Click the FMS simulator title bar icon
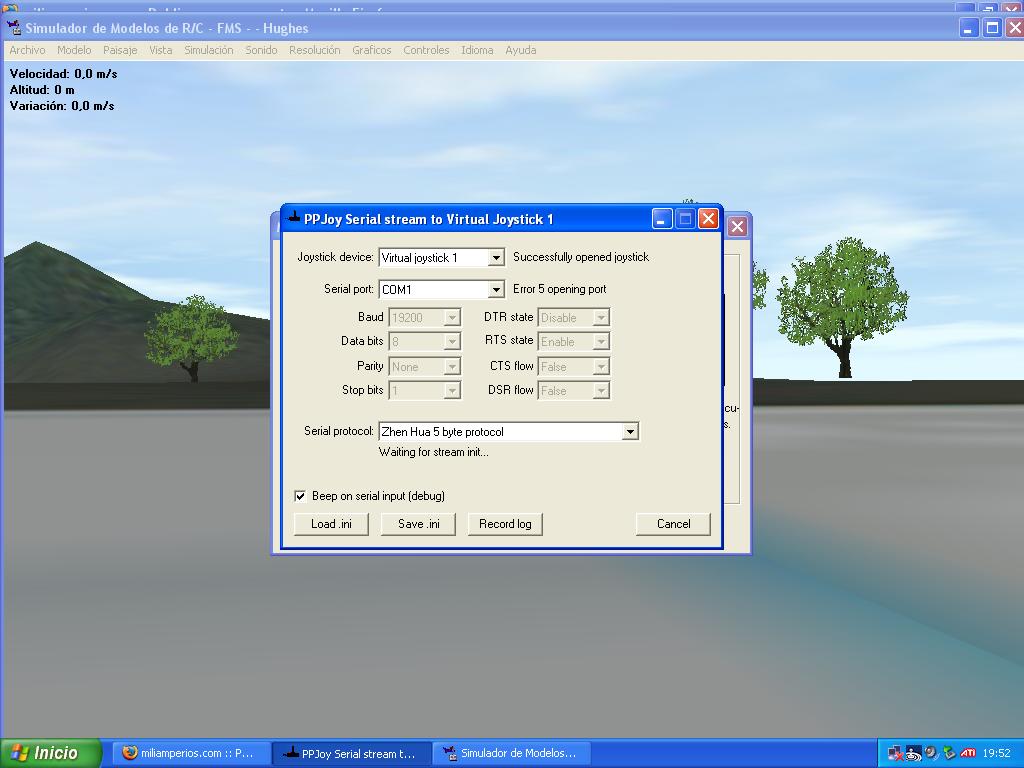Screen dimensions: 1024x768 (15, 28)
